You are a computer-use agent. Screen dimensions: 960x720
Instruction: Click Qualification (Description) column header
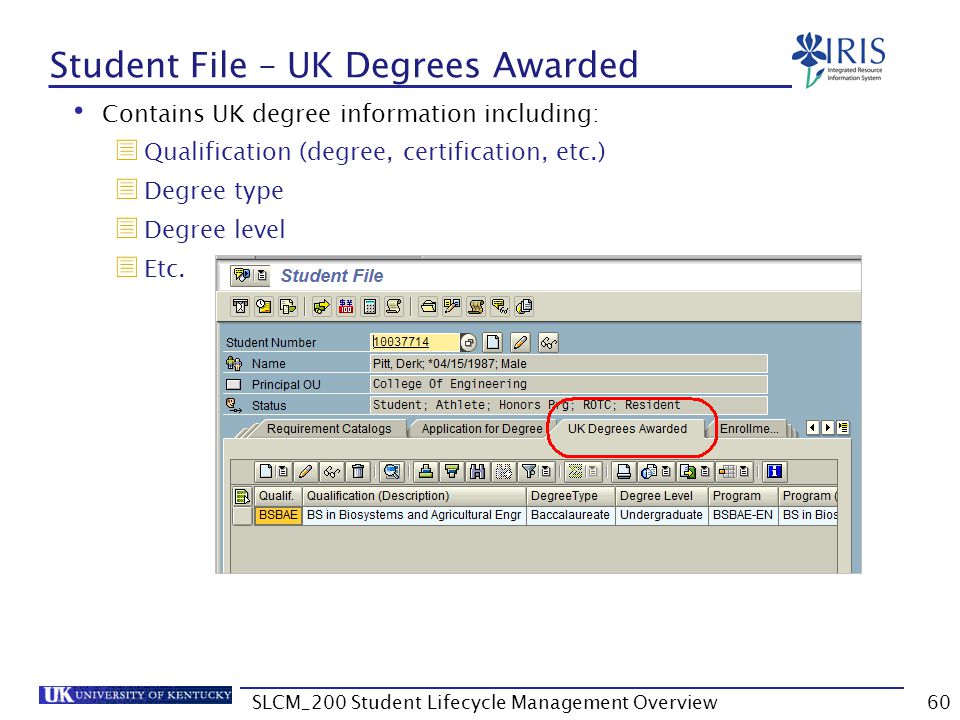coord(414,496)
